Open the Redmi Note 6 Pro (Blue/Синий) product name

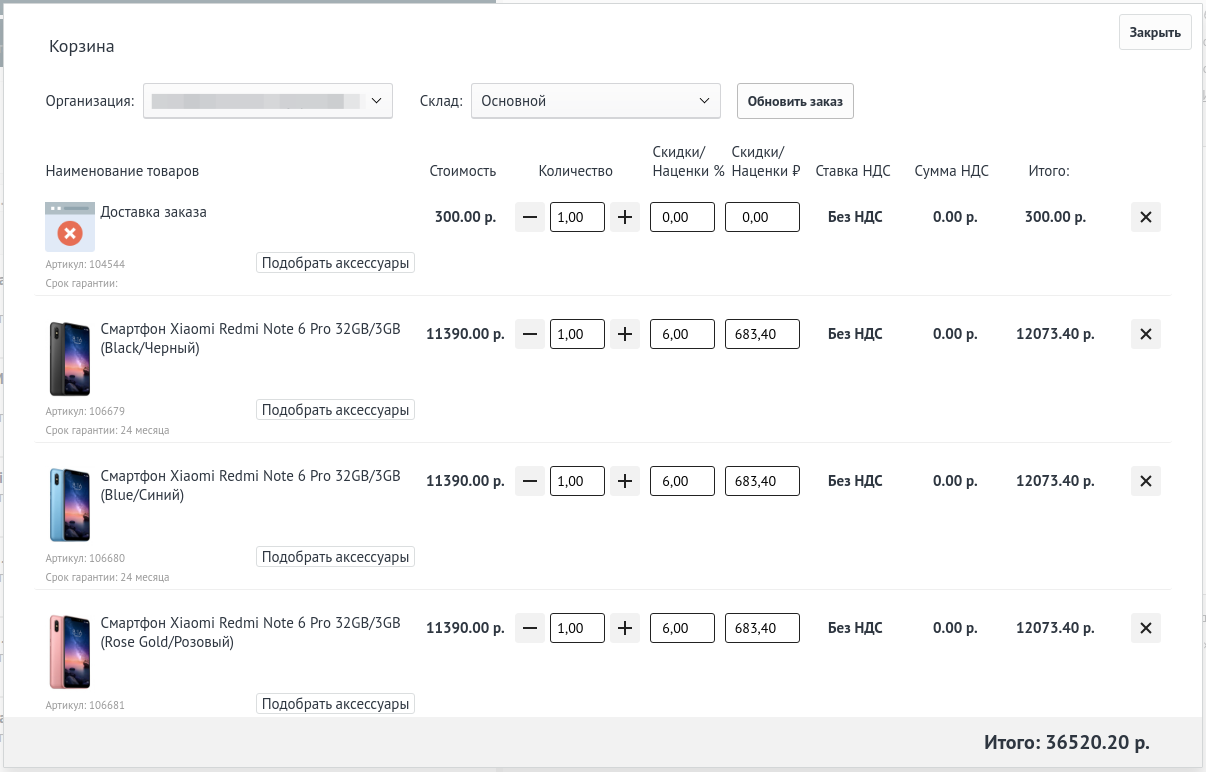pos(250,486)
